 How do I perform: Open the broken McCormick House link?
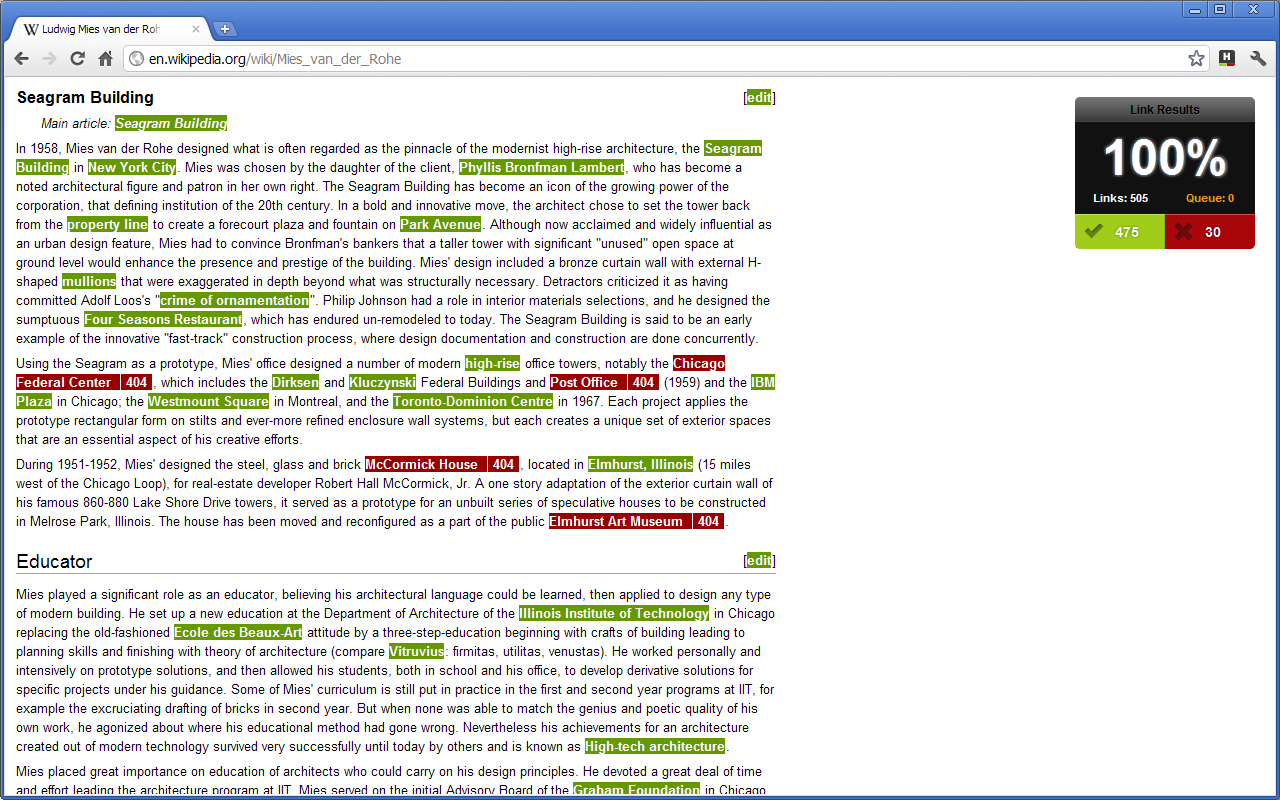point(441,464)
